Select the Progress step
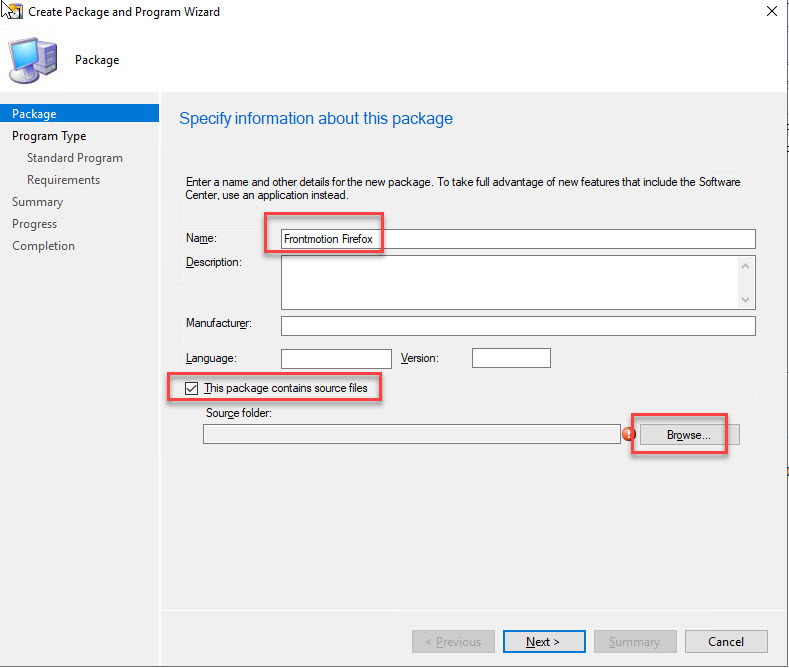 34,224
